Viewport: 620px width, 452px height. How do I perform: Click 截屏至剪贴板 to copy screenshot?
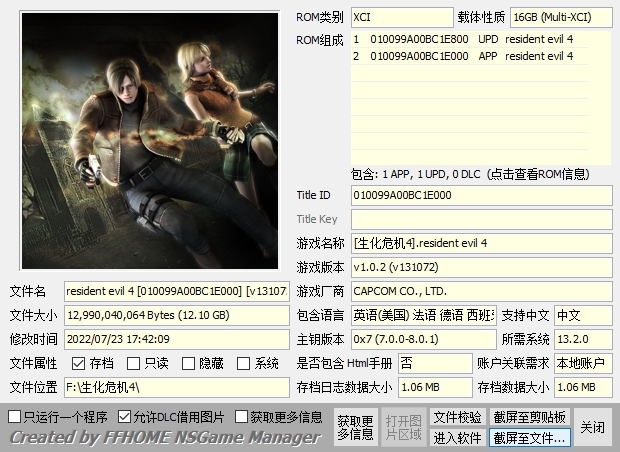[x=529, y=417]
